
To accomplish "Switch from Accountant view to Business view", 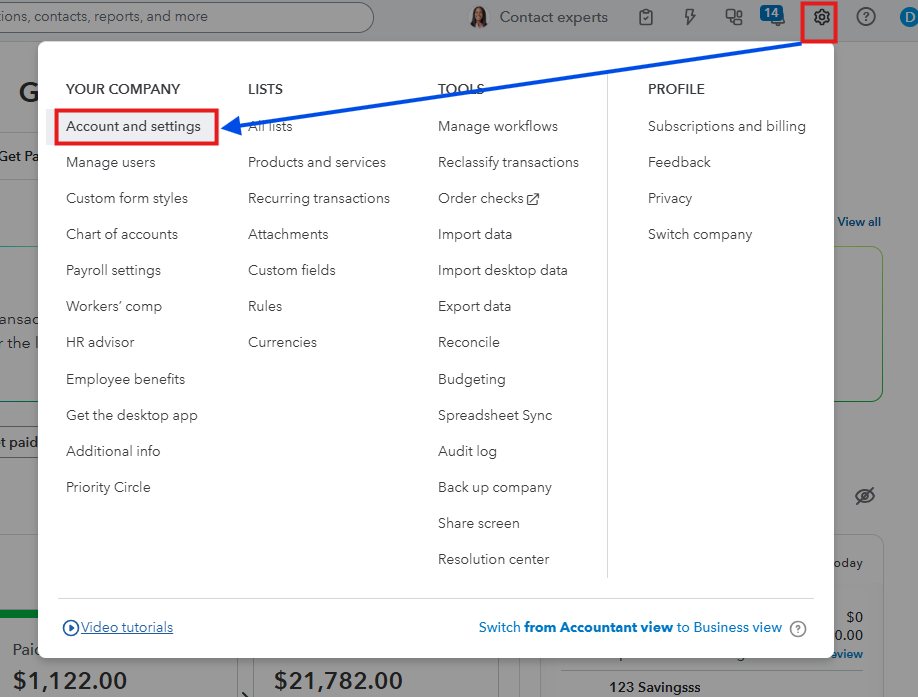I will pos(630,627).
